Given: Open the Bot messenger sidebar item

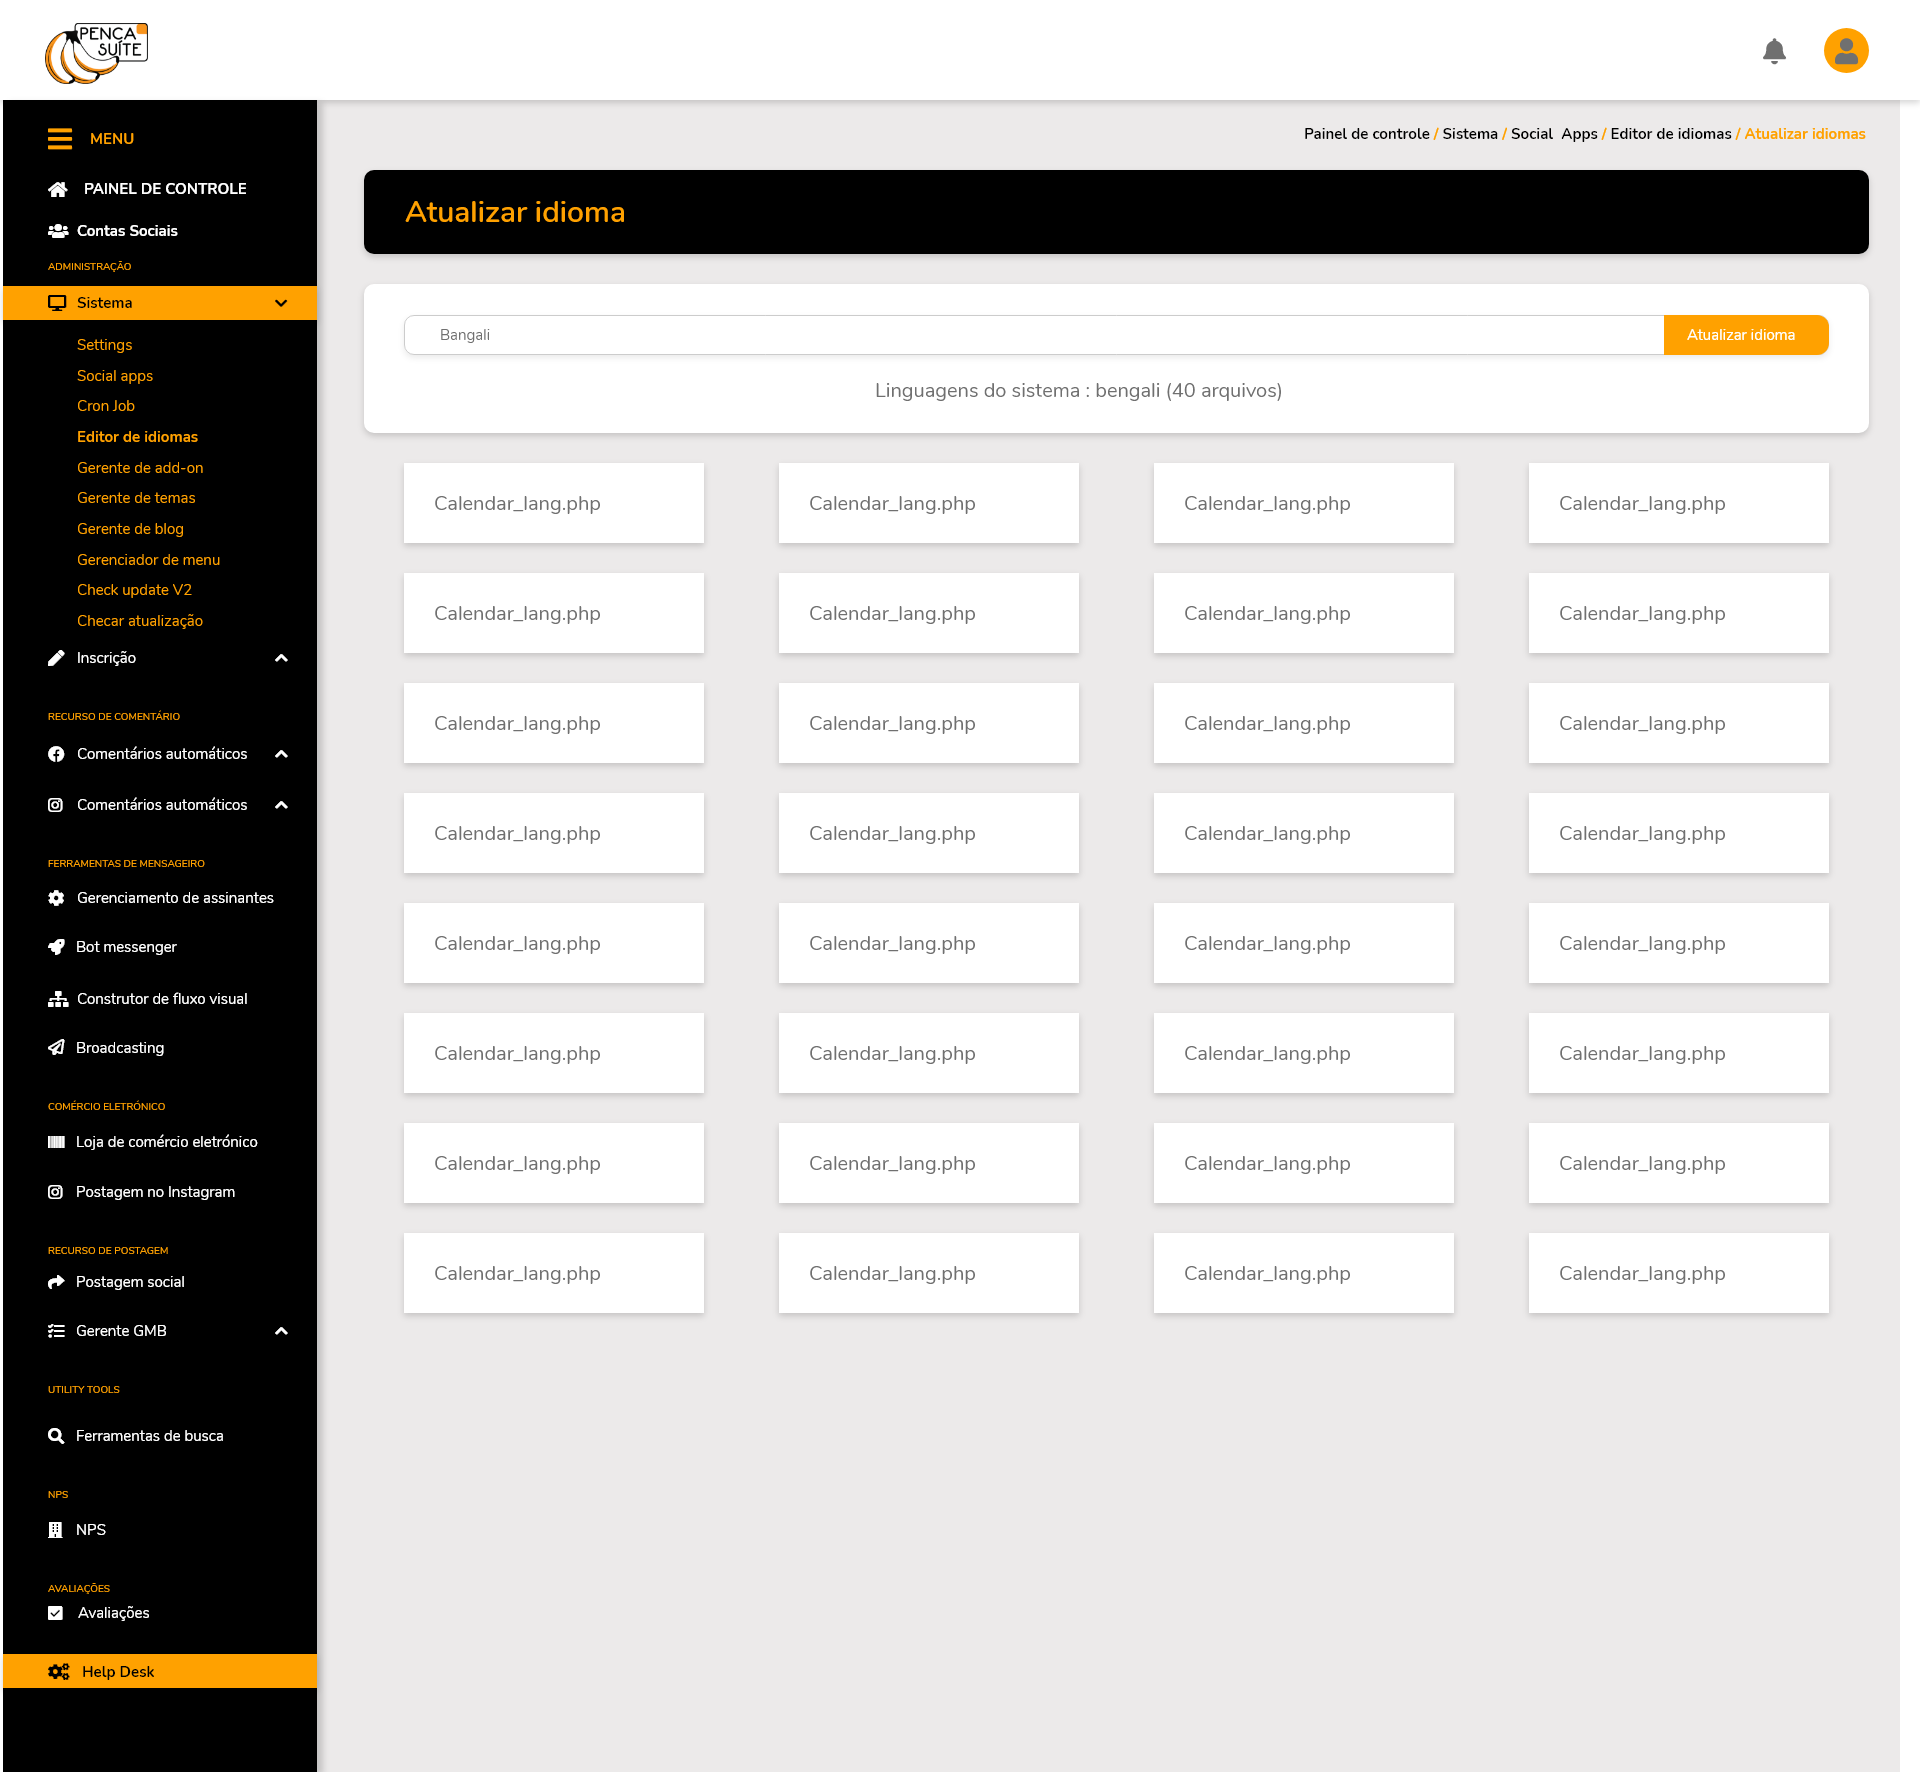Looking at the screenshot, I should pyautogui.click(x=126, y=947).
